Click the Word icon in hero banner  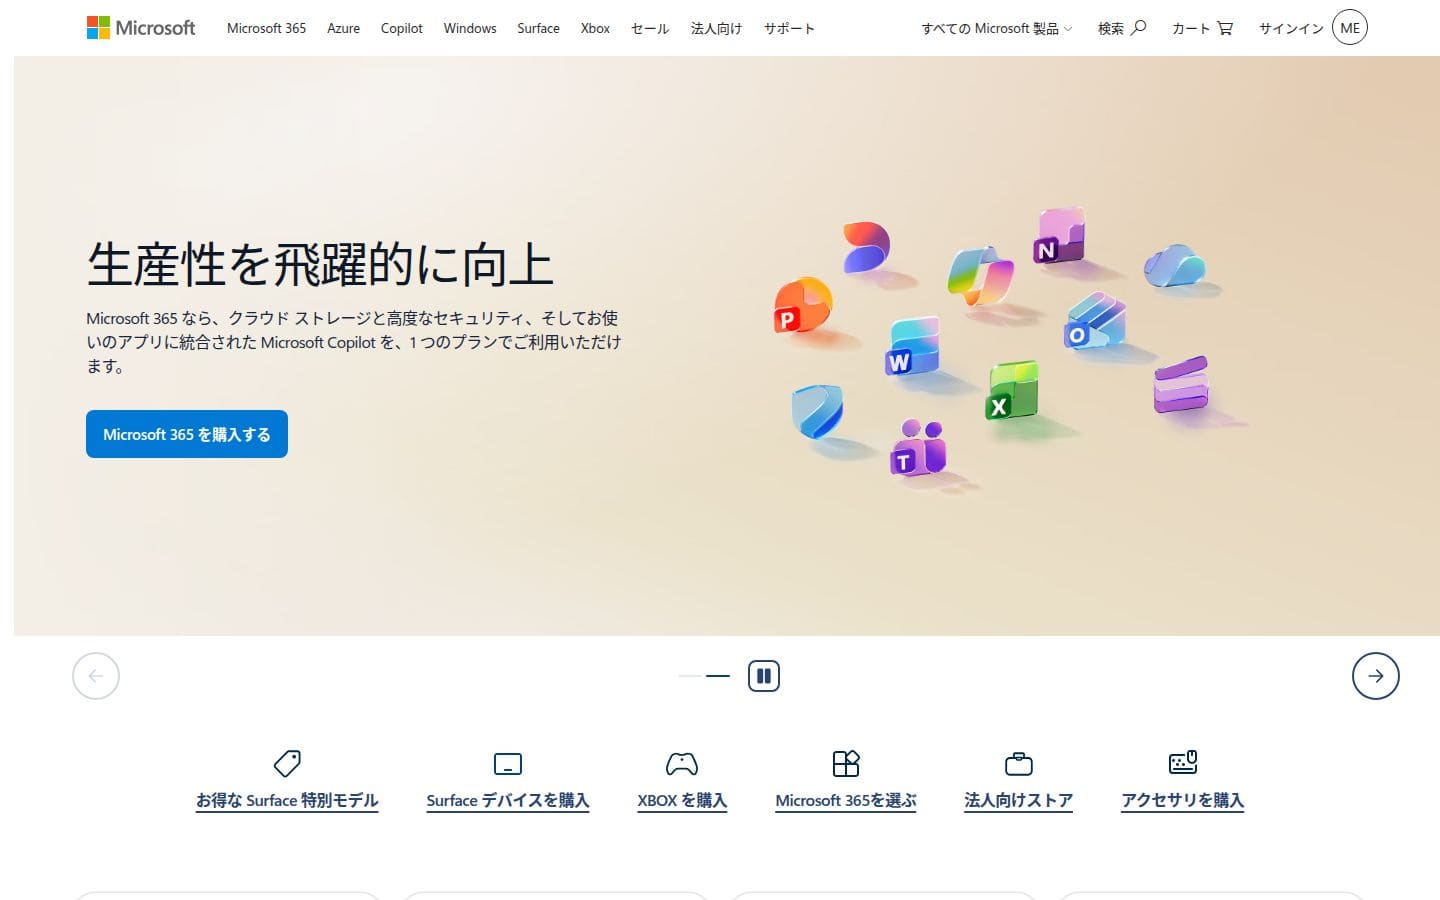pyautogui.click(x=912, y=346)
